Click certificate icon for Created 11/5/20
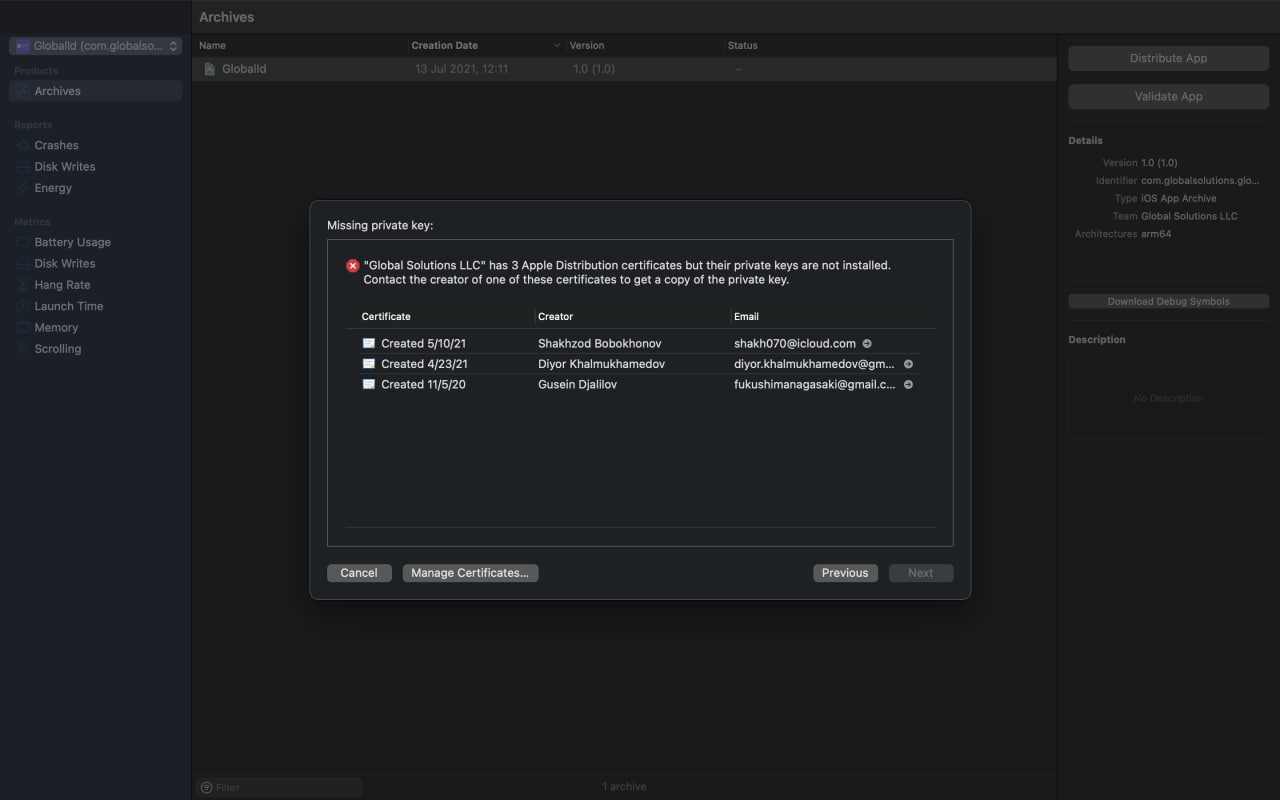Screen dimensions: 1280x800 tap(369, 384)
